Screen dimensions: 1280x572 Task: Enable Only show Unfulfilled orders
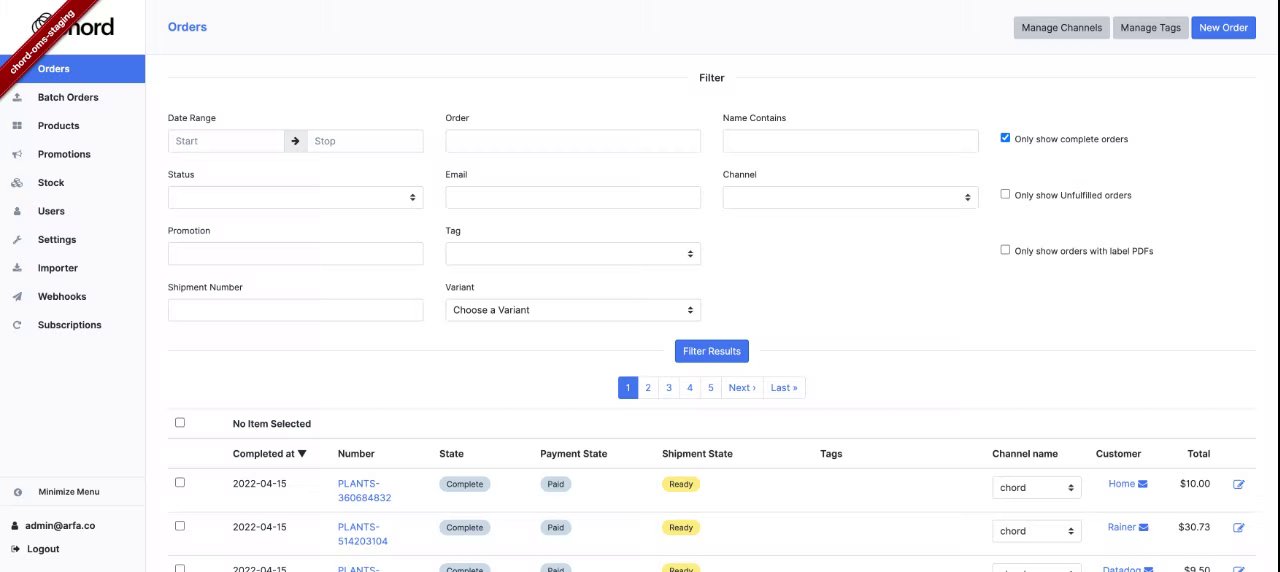[1005, 194]
